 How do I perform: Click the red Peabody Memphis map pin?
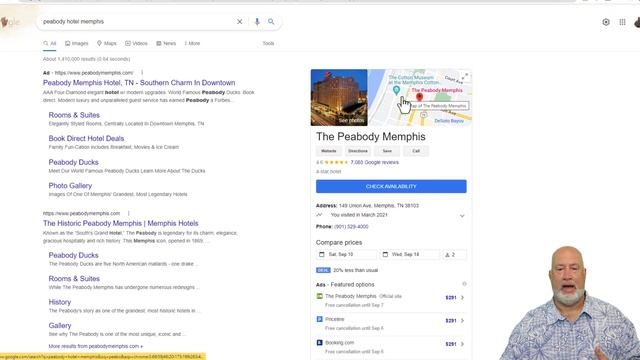[x=419, y=97]
